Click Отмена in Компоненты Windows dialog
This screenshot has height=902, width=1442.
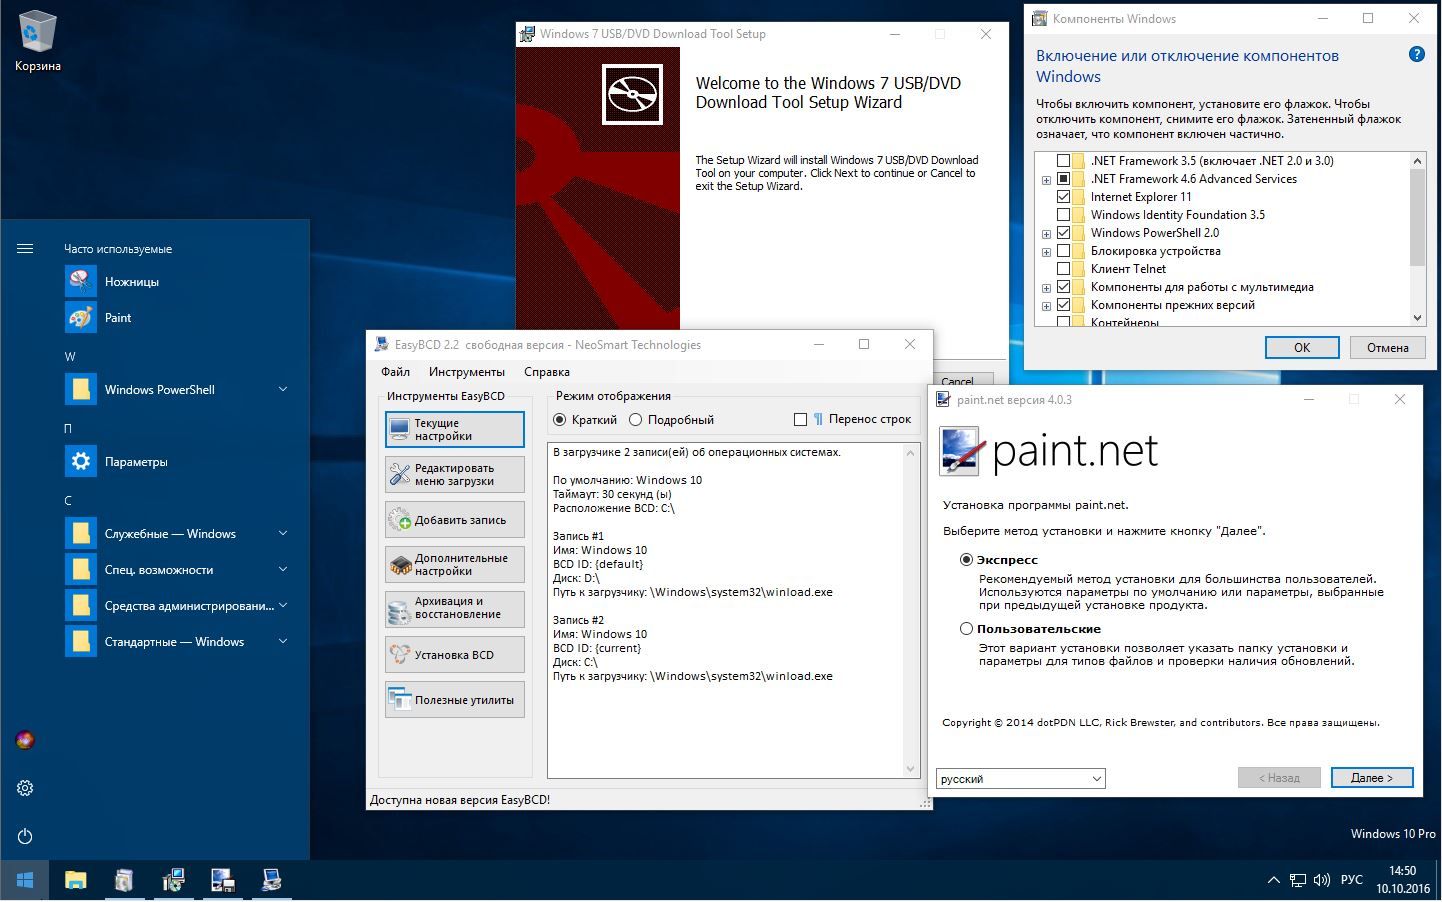click(x=1387, y=347)
